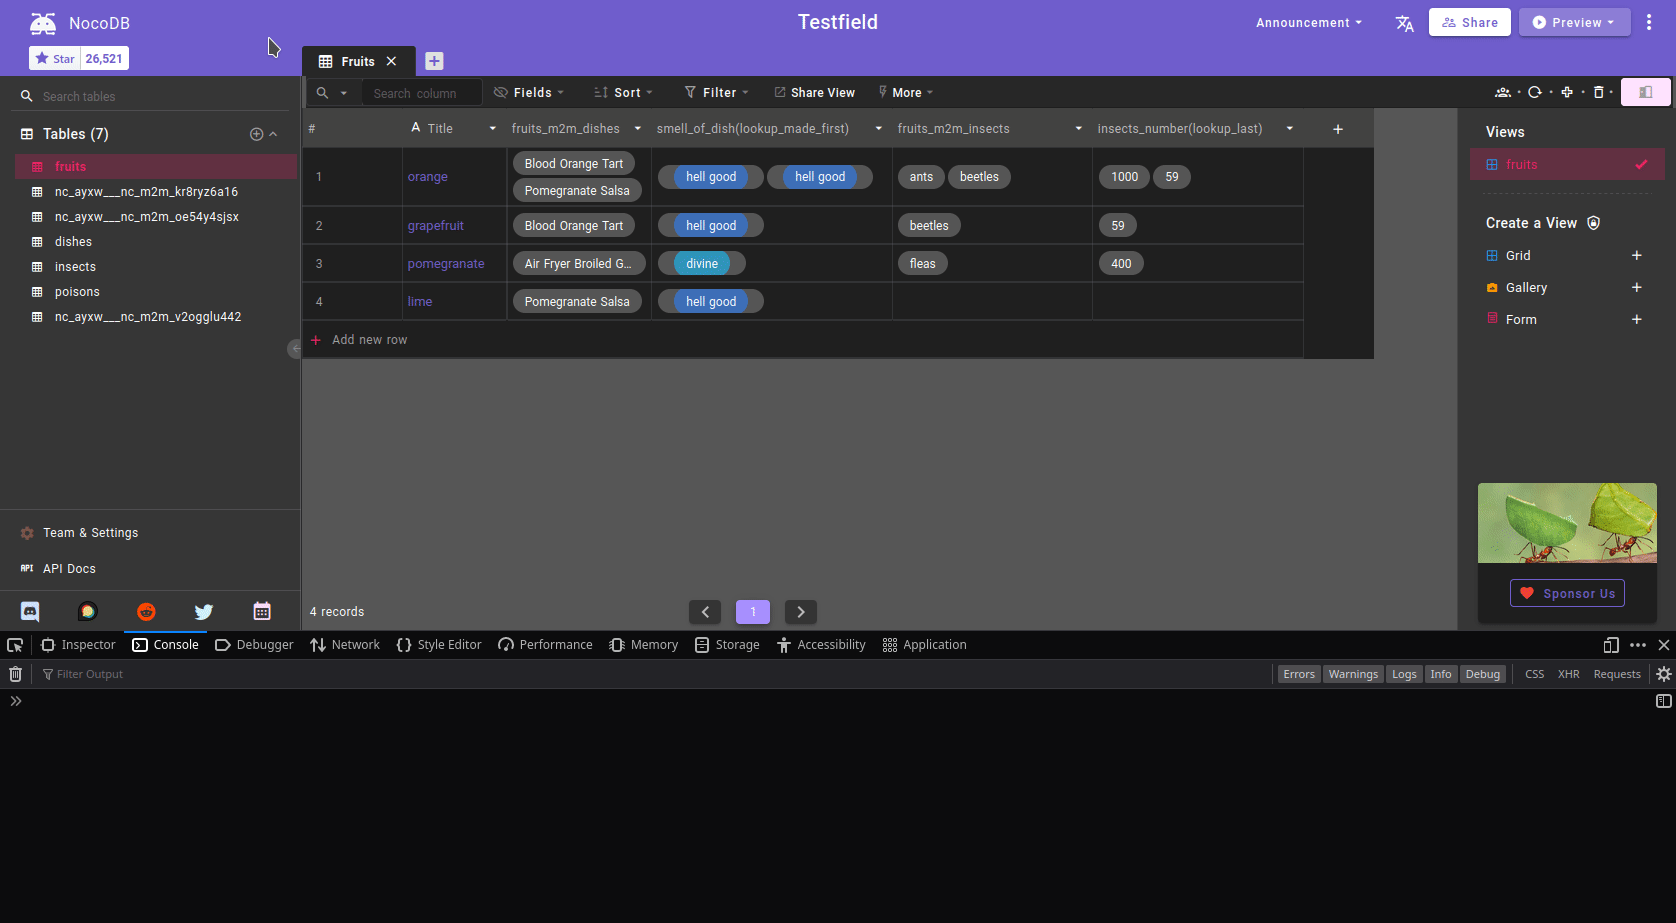Open the collaborators icon in the toolbar
Viewport: 1676px width, 923px height.
[x=1503, y=92]
